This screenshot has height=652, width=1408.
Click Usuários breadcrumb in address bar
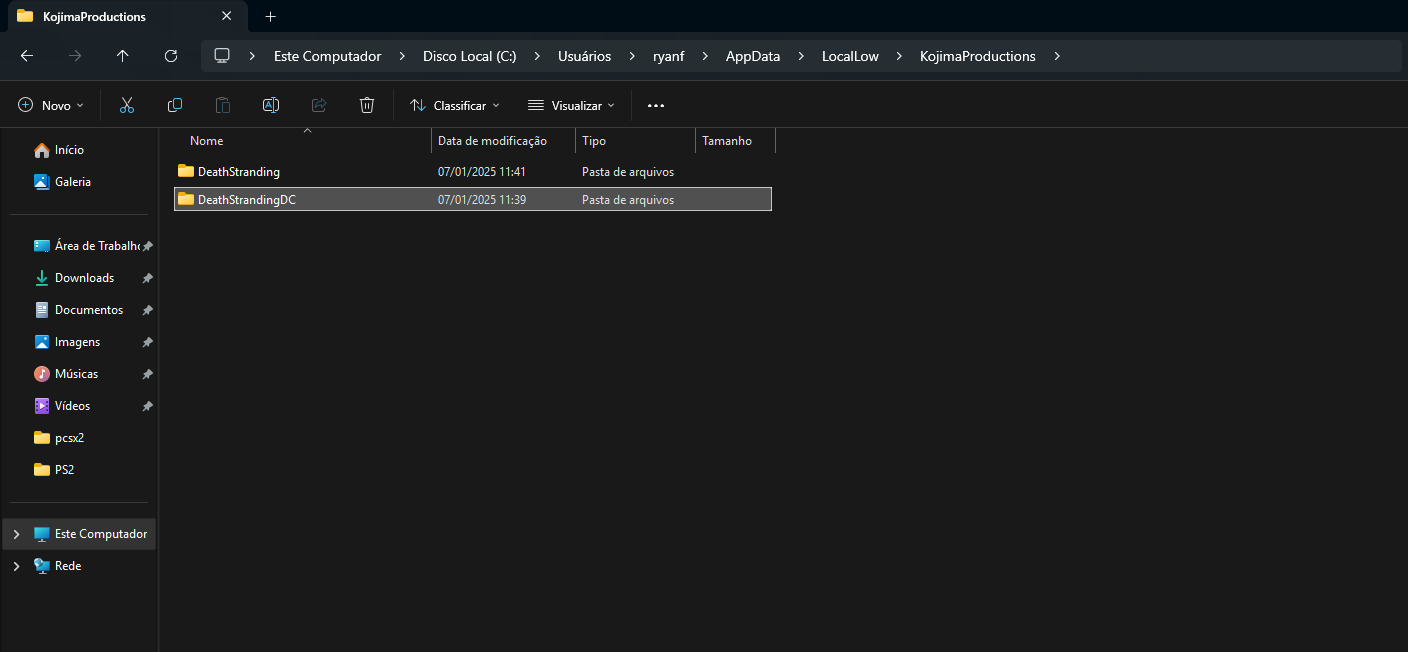(x=584, y=56)
